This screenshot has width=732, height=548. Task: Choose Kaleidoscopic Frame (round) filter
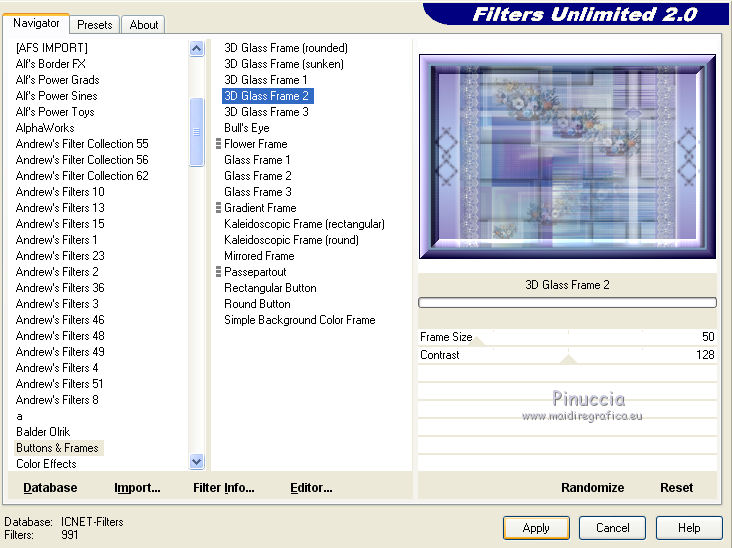pyautogui.click(x=291, y=240)
